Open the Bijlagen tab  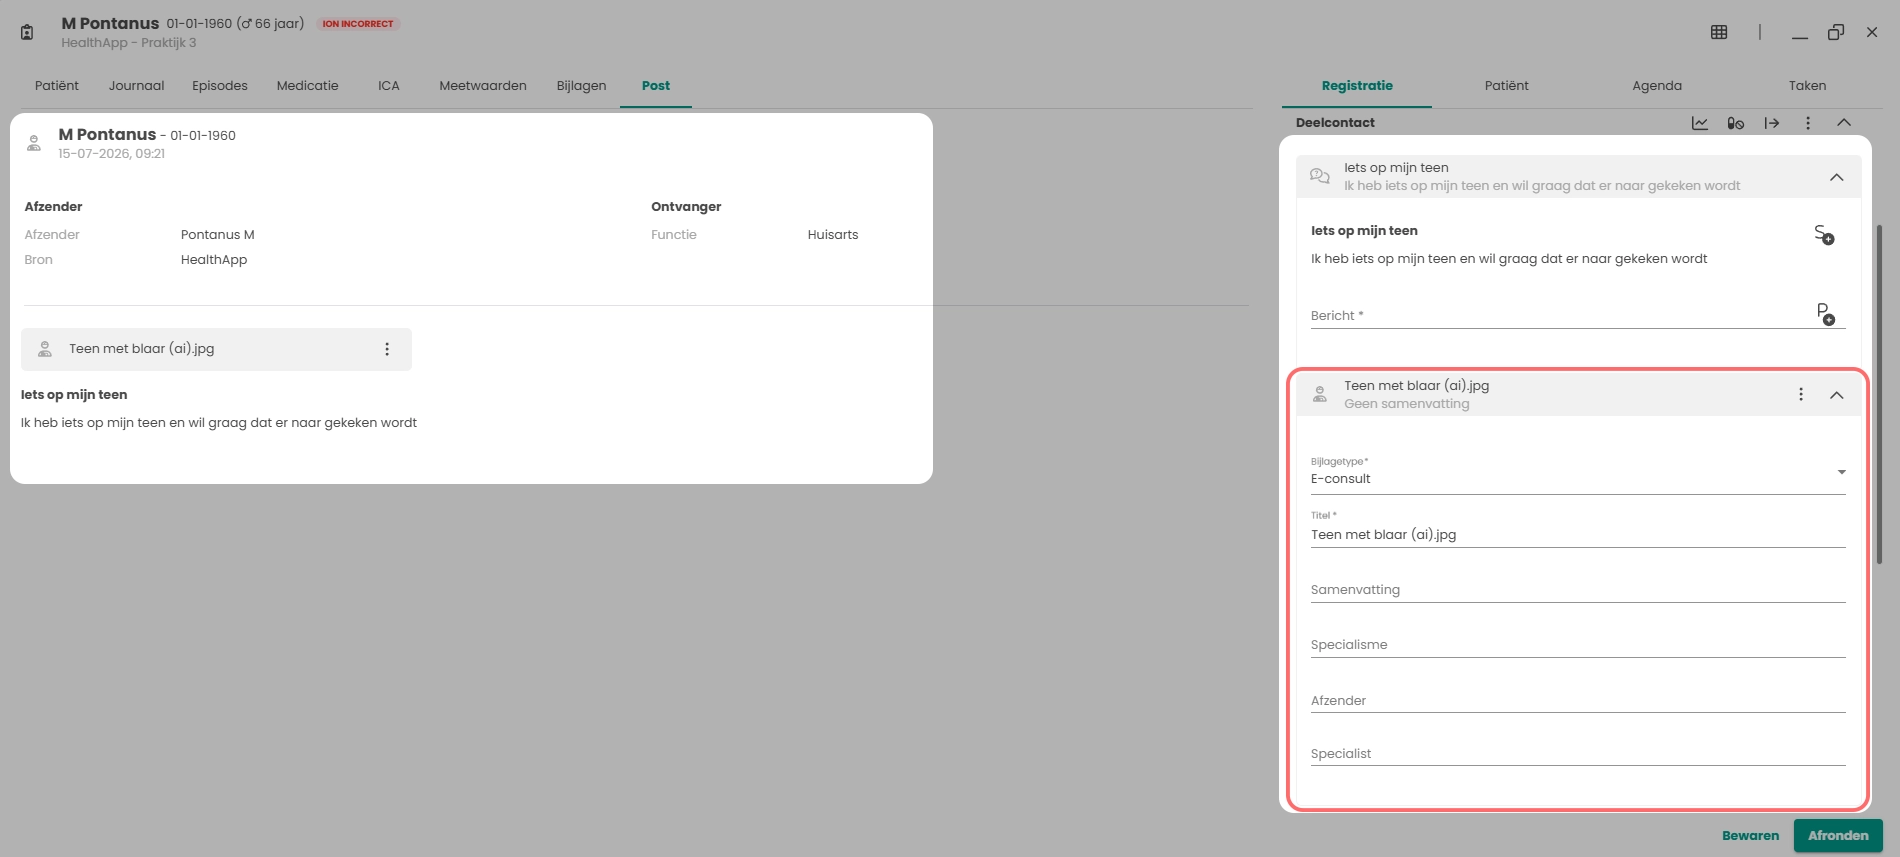click(x=582, y=86)
